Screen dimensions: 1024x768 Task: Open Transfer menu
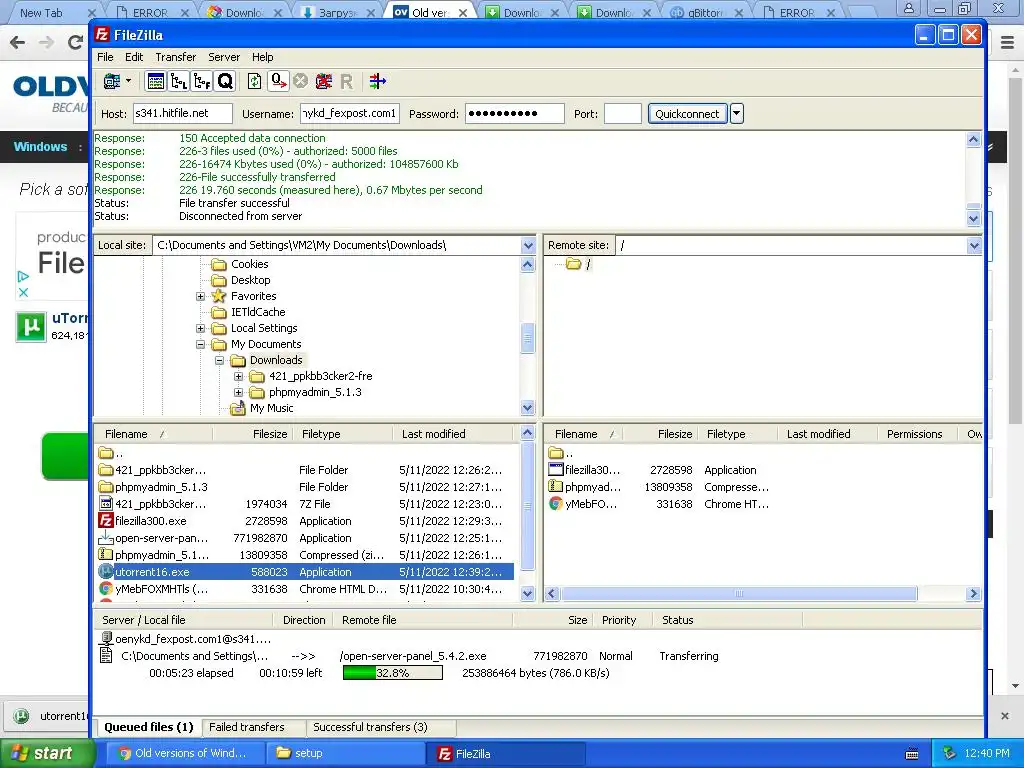pyautogui.click(x=176, y=57)
